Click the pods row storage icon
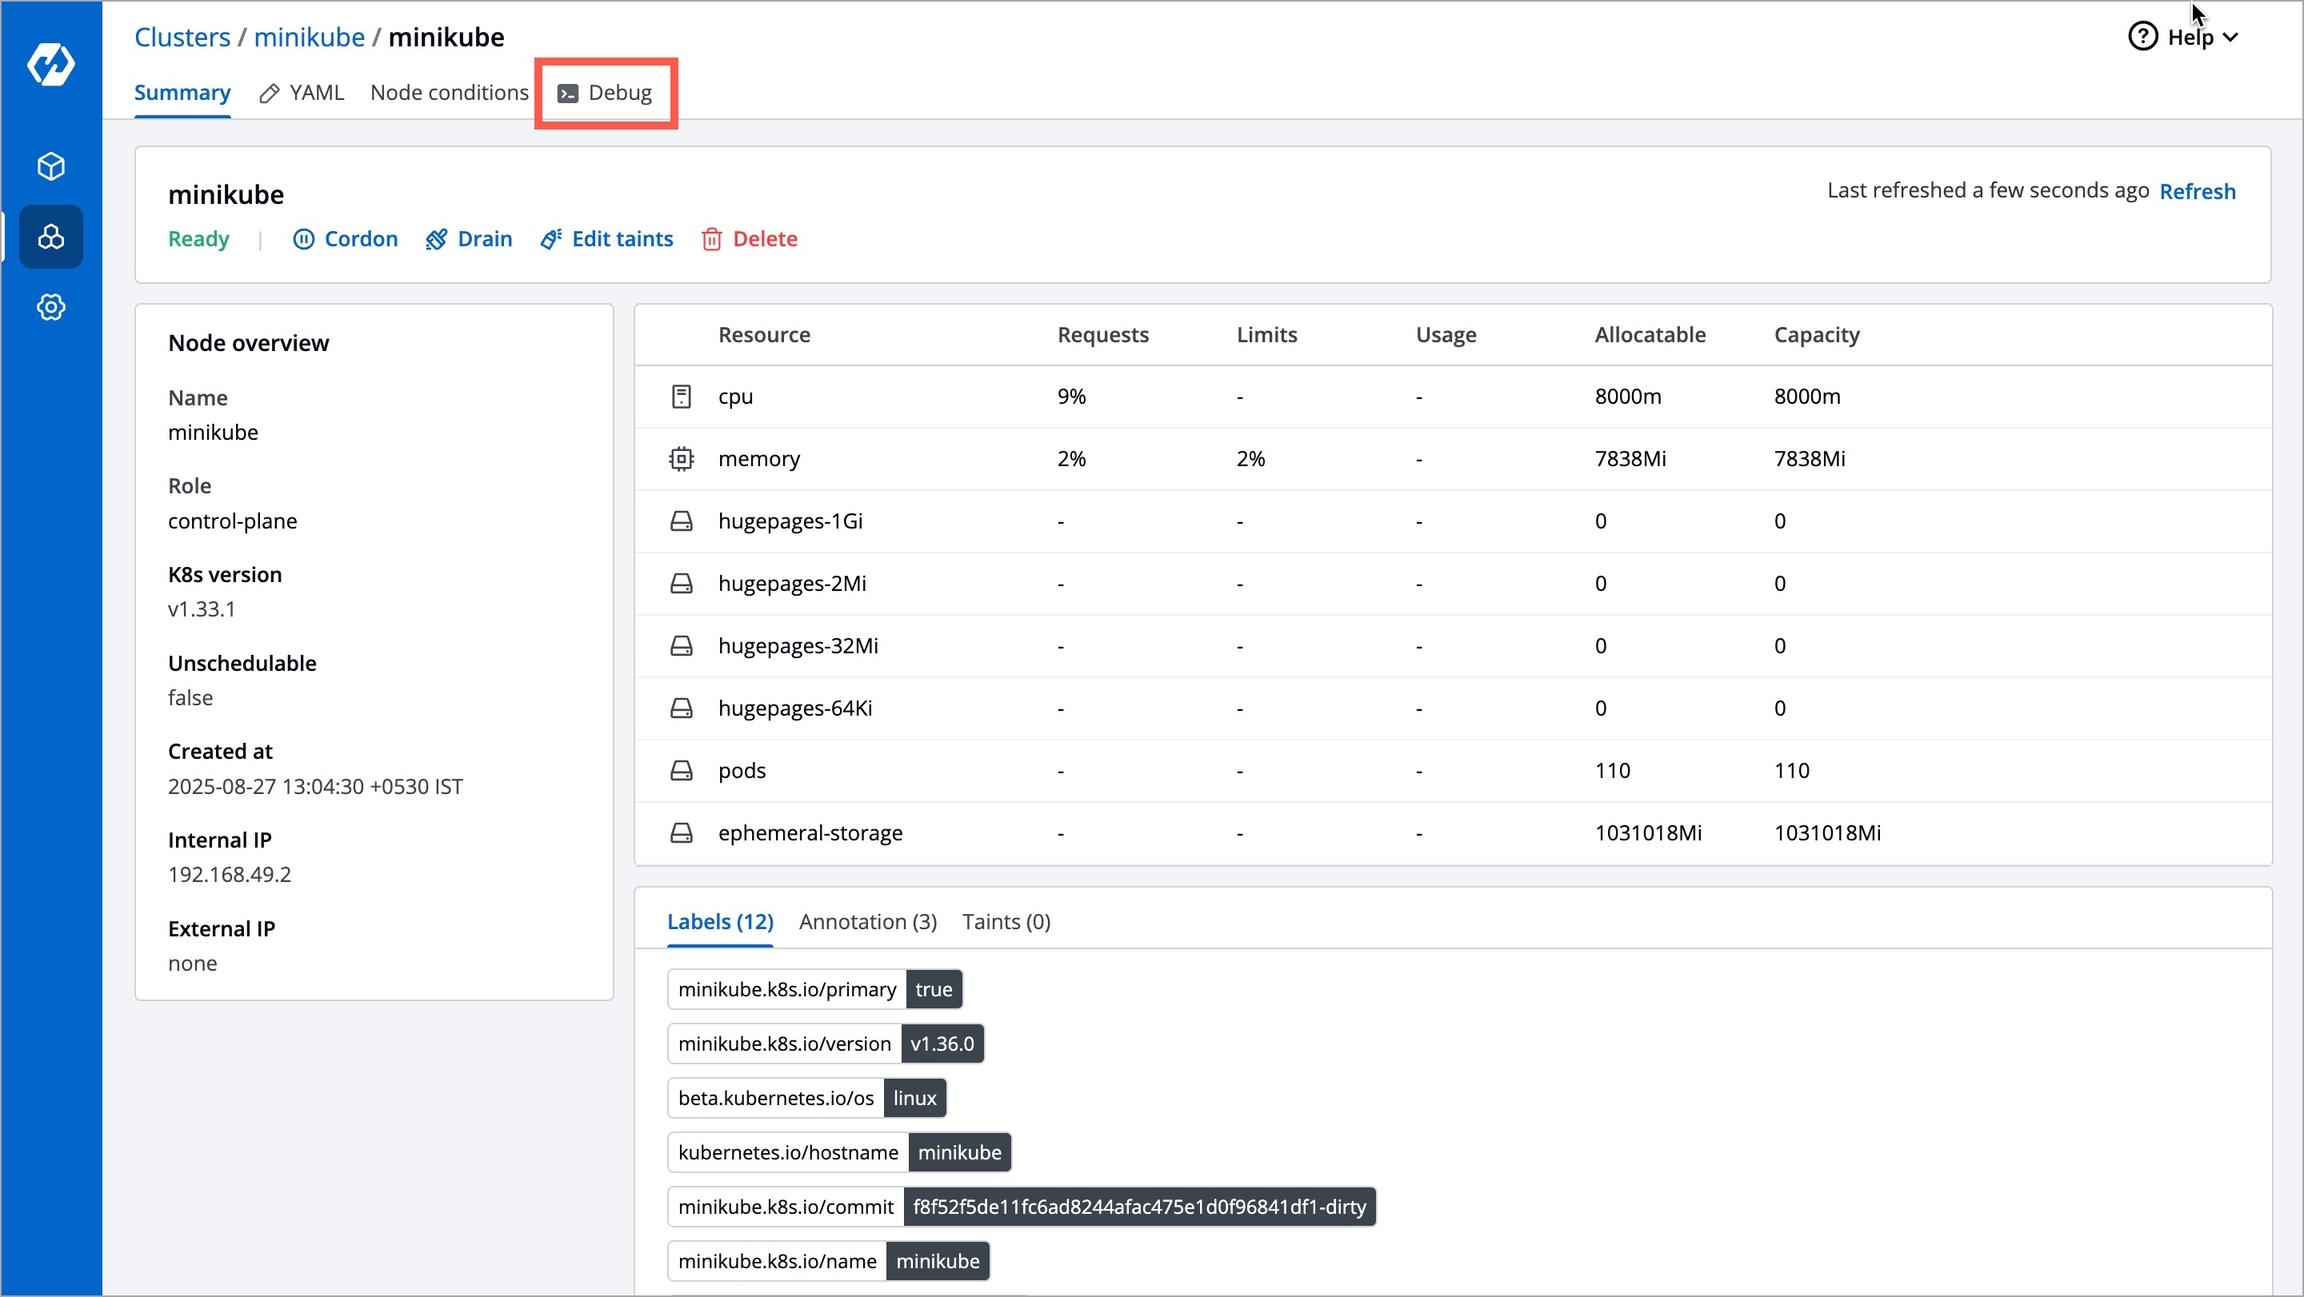The image size is (2304, 1297). tap(681, 770)
